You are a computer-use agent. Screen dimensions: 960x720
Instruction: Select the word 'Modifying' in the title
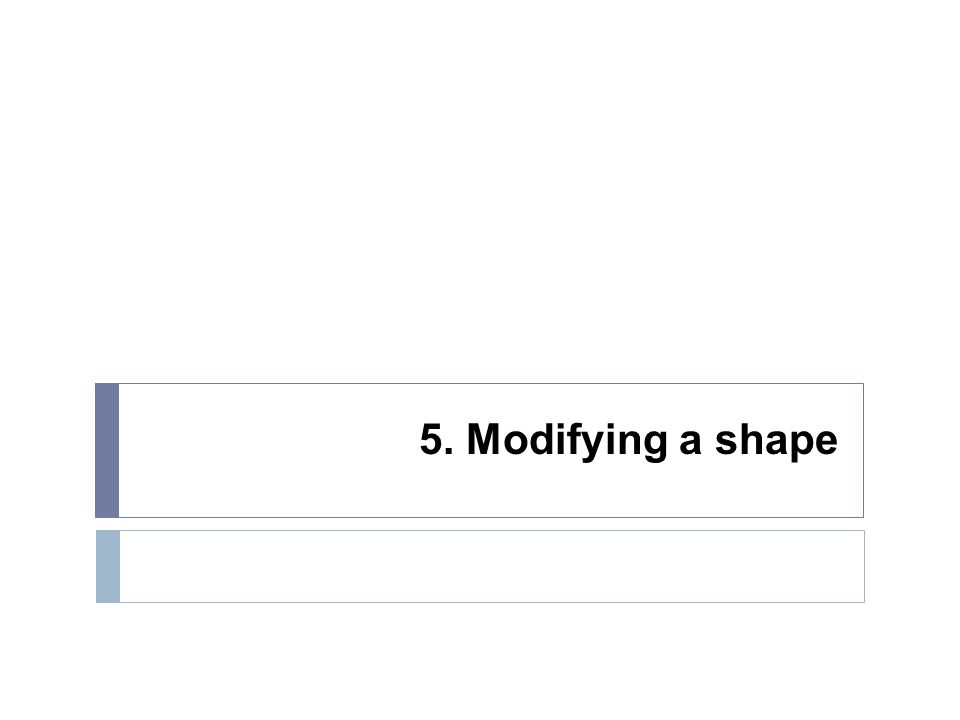point(567,440)
